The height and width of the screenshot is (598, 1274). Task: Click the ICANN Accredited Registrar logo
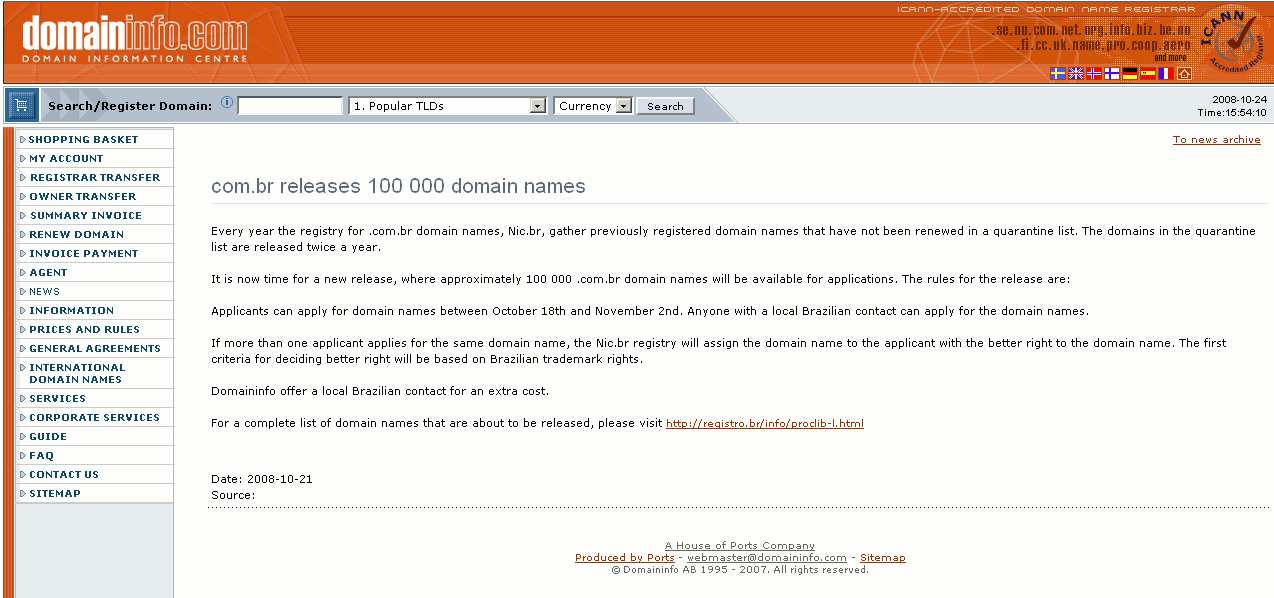(1234, 41)
